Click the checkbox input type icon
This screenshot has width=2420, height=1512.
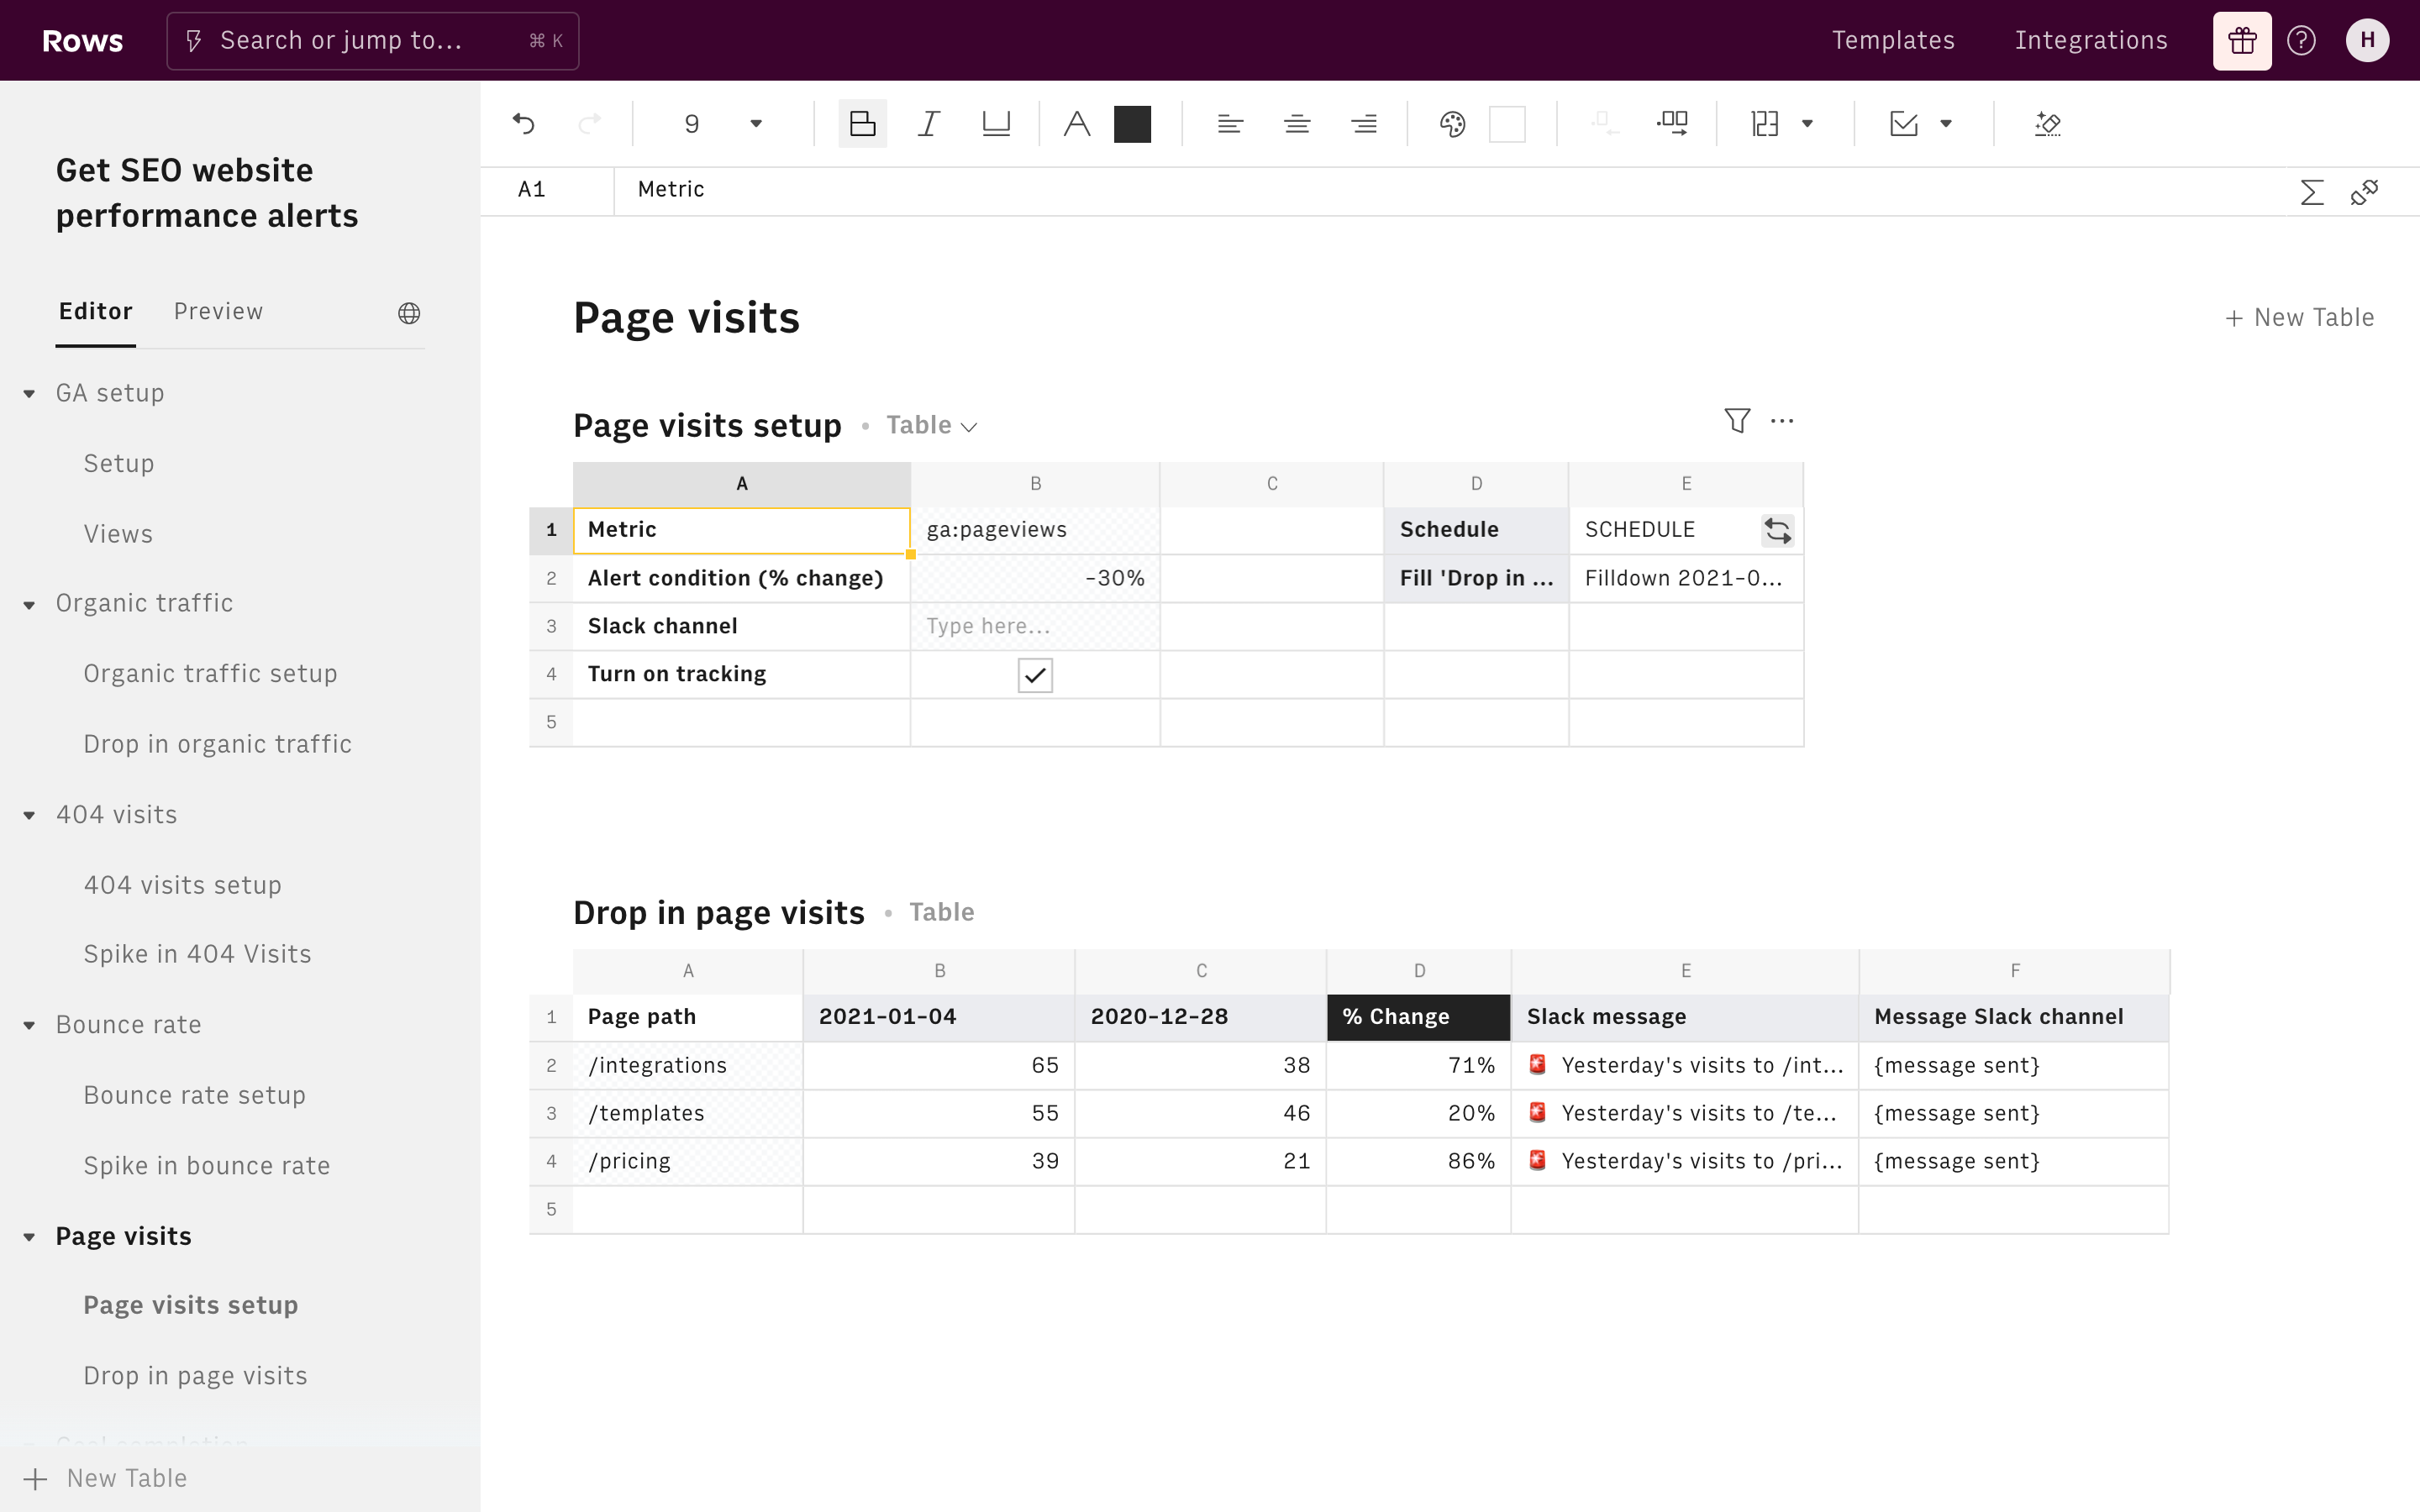pos(1904,124)
